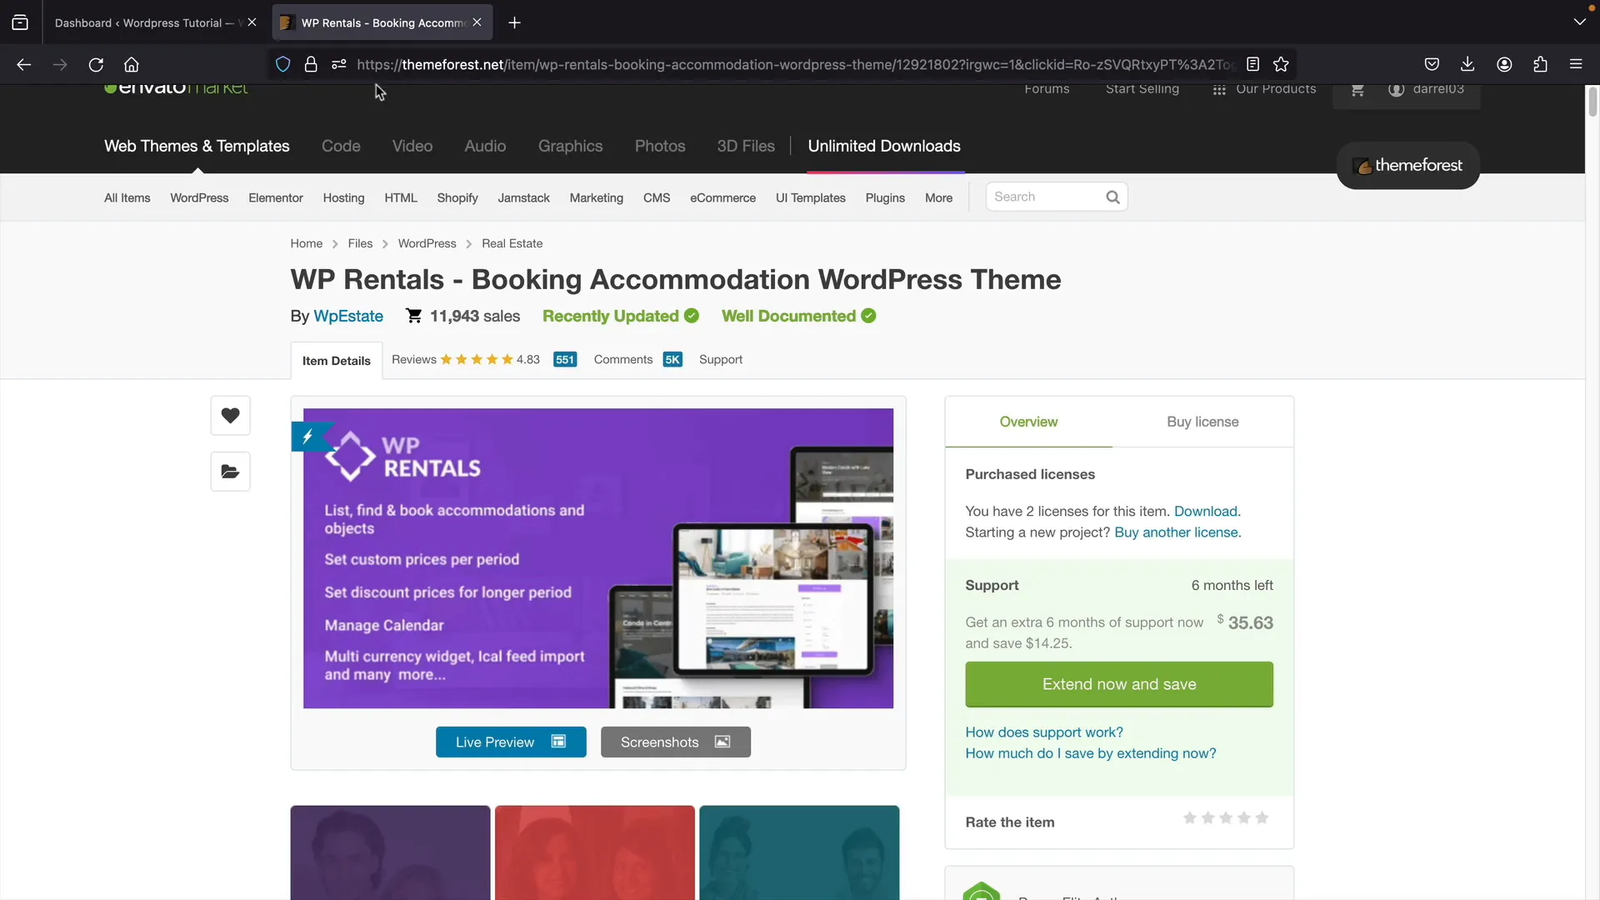The width and height of the screenshot is (1600, 900).
Task: Rate the item five stars
Action: (1262, 818)
